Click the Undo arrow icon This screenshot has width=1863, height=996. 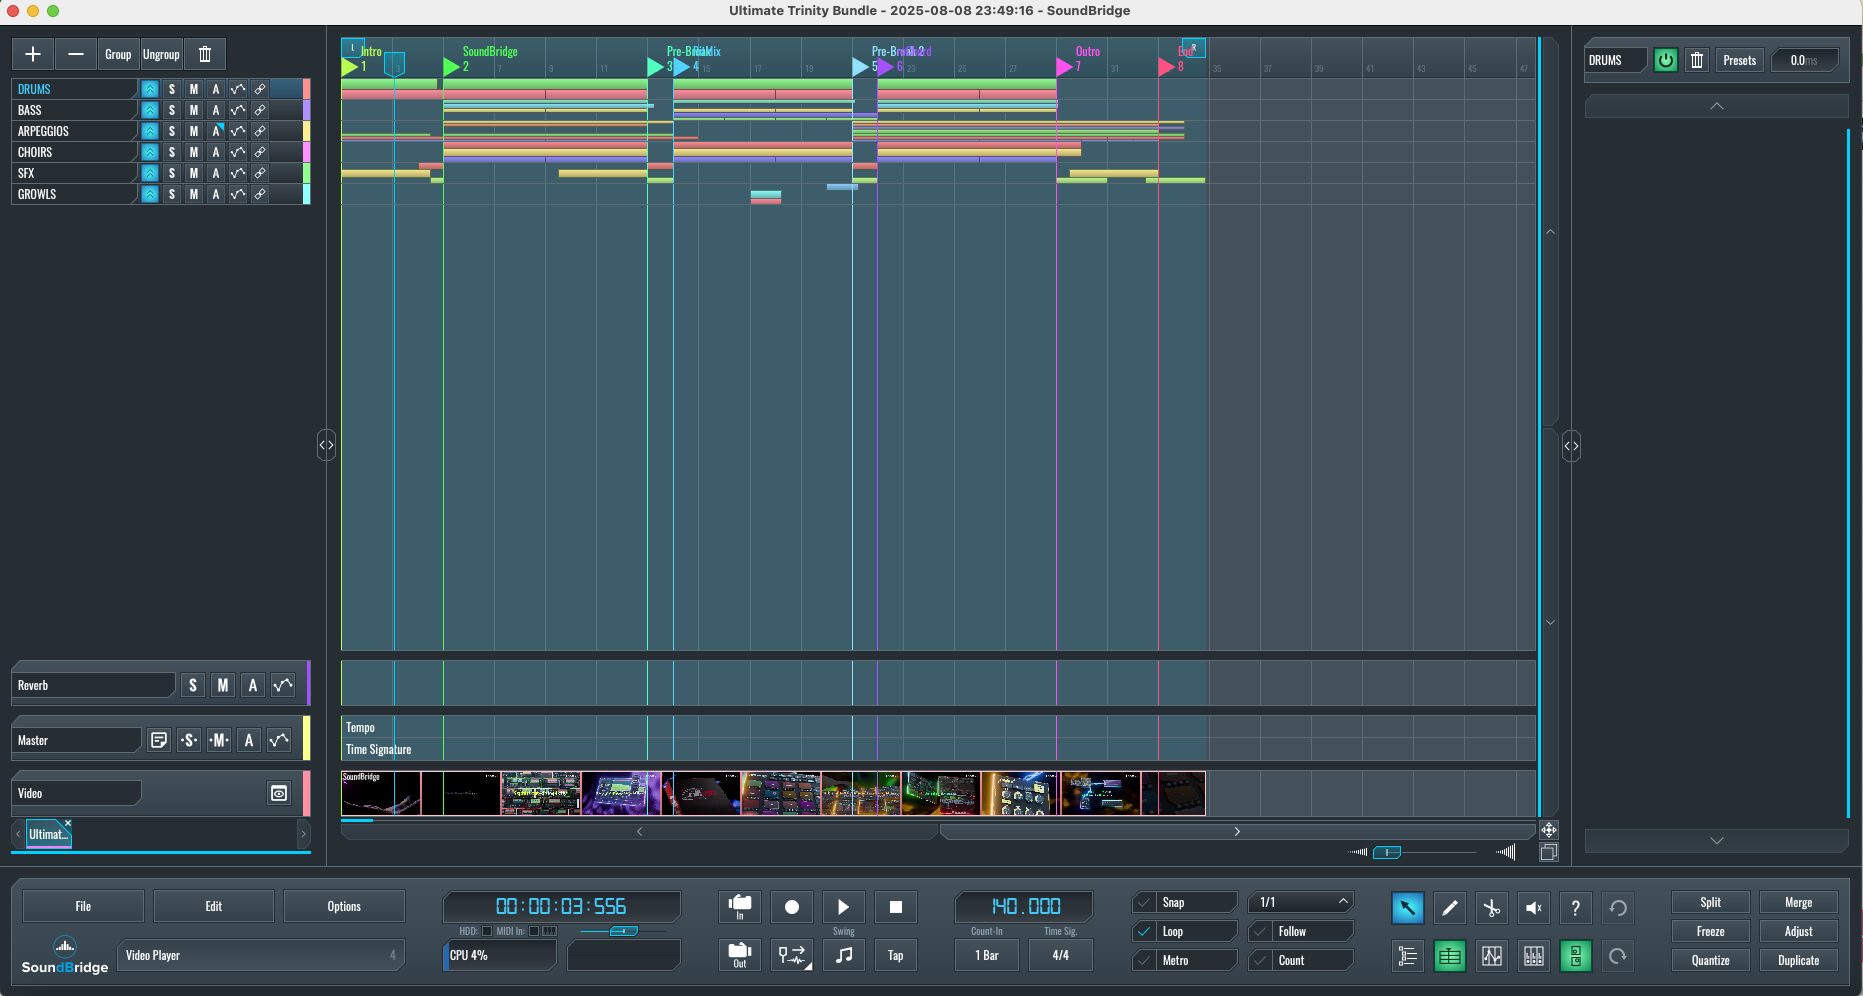point(1617,908)
